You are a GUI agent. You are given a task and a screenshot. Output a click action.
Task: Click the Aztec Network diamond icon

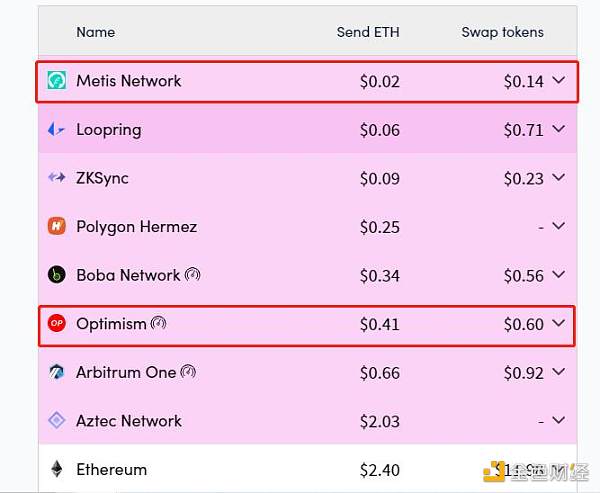coord(57,421)
